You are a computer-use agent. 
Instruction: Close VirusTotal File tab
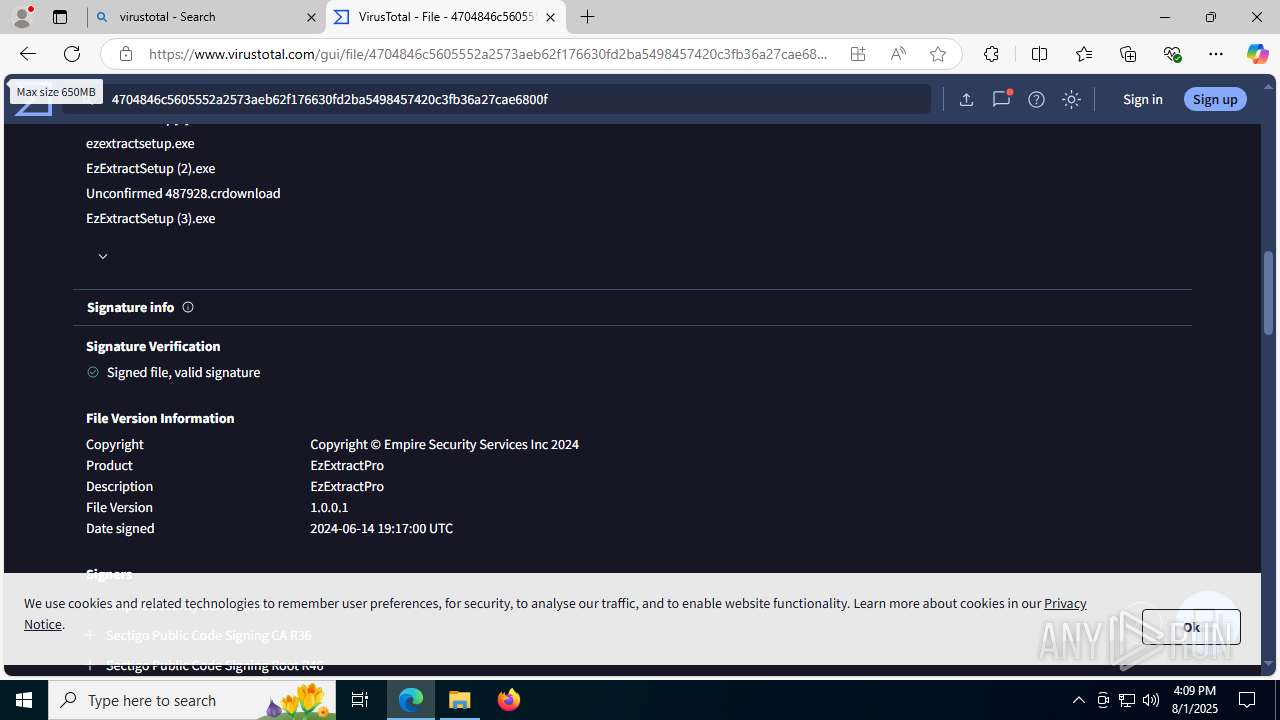tap(550, 17)
